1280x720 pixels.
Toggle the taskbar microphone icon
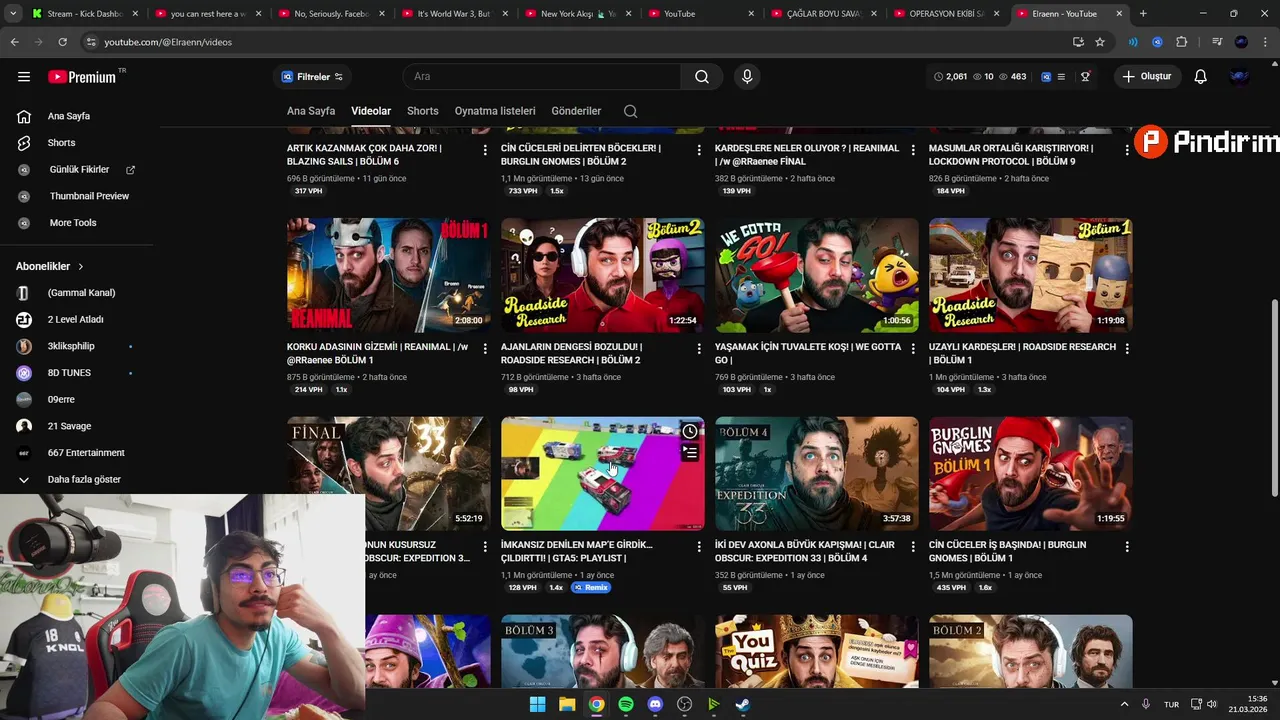[x=1146, y=704]
